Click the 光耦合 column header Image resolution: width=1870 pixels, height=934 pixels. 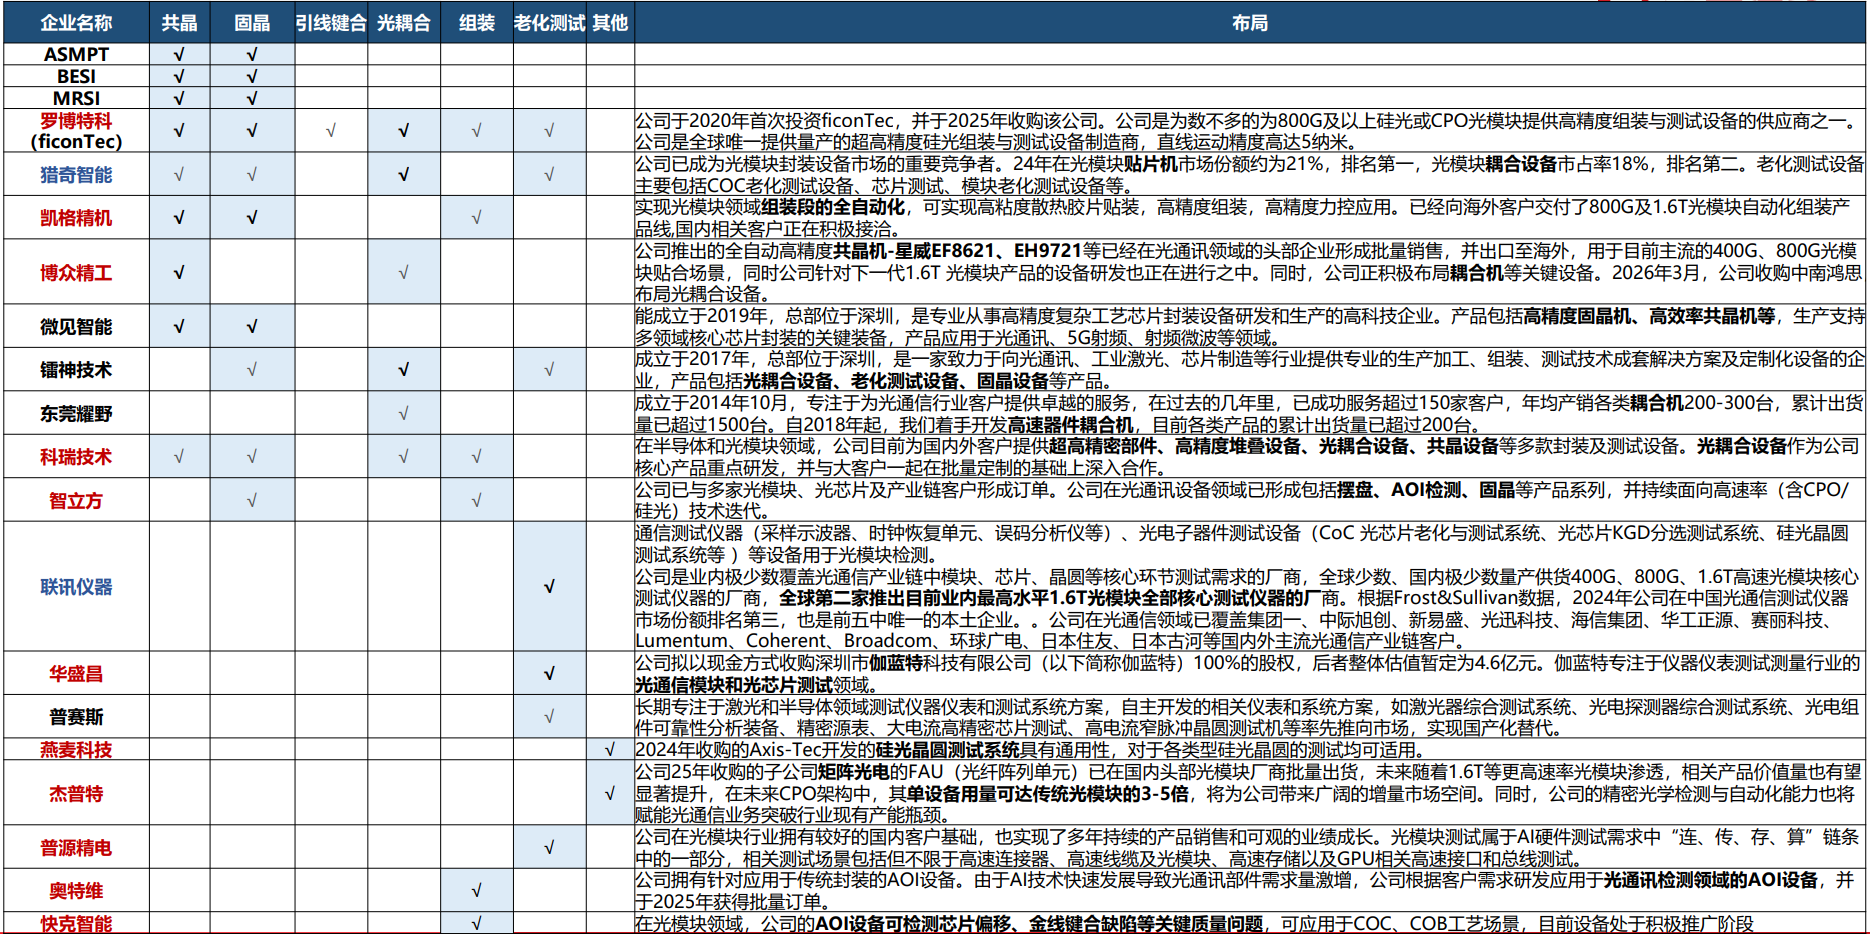[404, 23]
